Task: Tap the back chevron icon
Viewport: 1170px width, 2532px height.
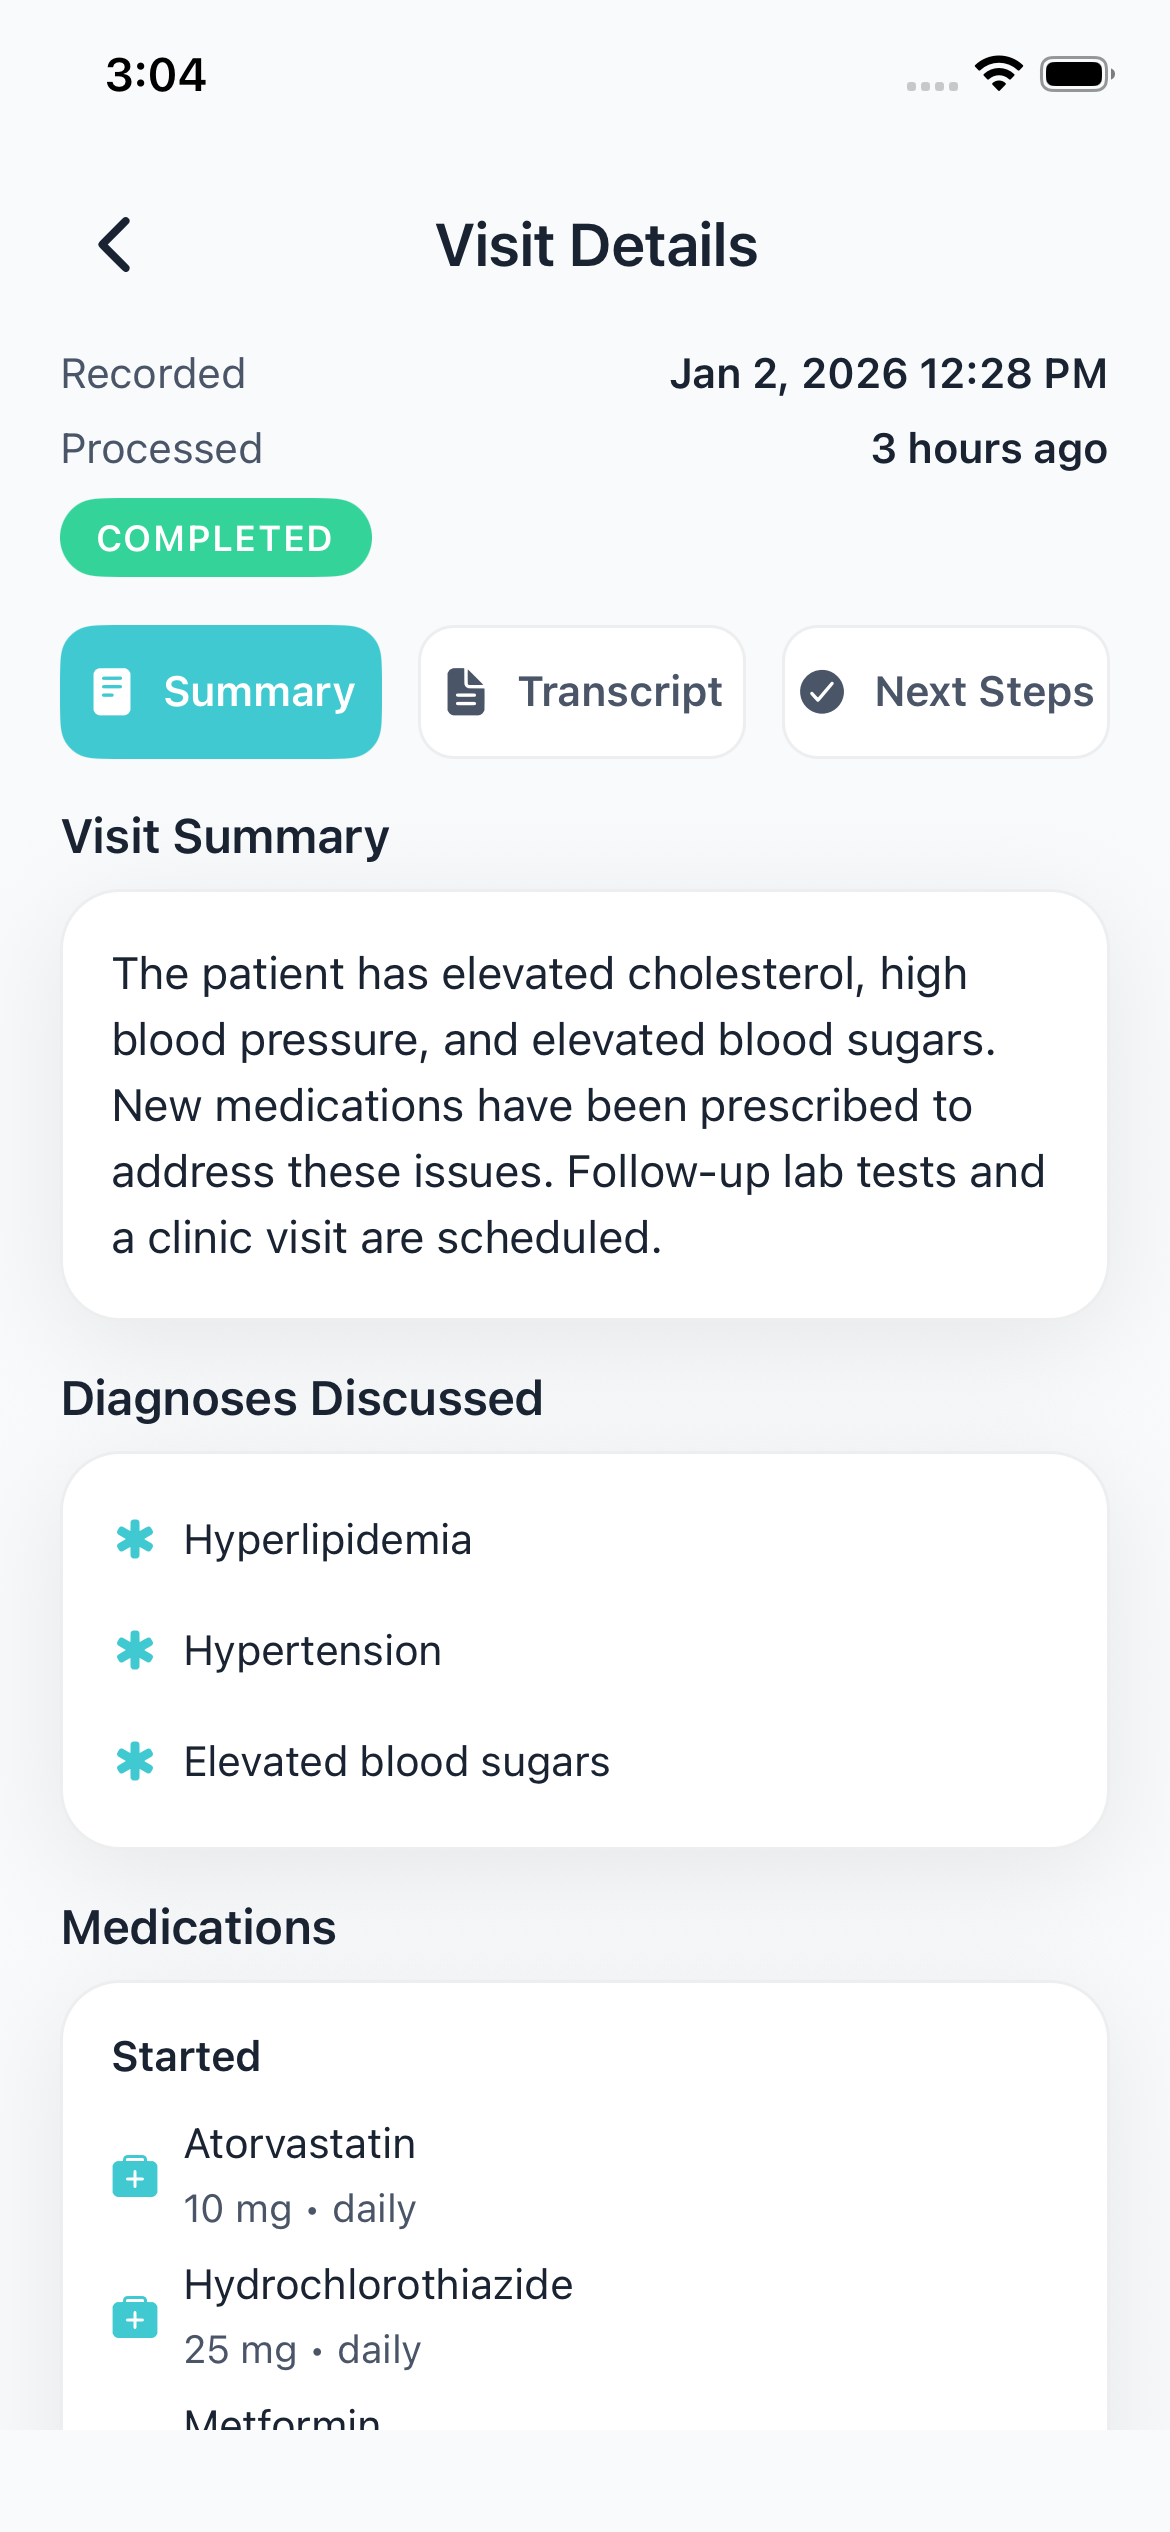Action: 115,245
